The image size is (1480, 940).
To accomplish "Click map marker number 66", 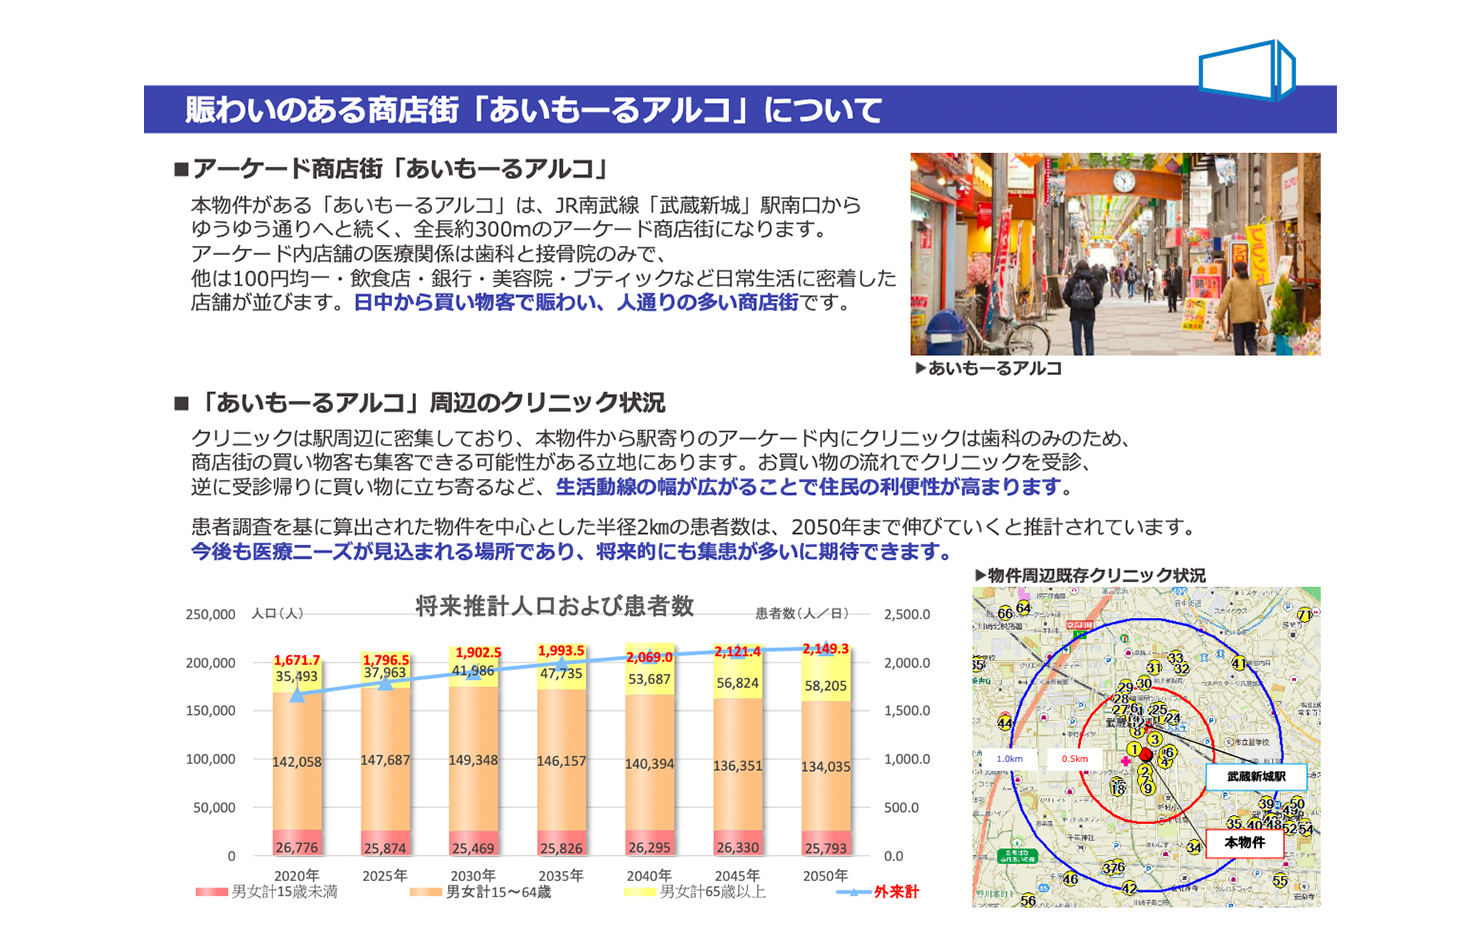I will 1005,613.
